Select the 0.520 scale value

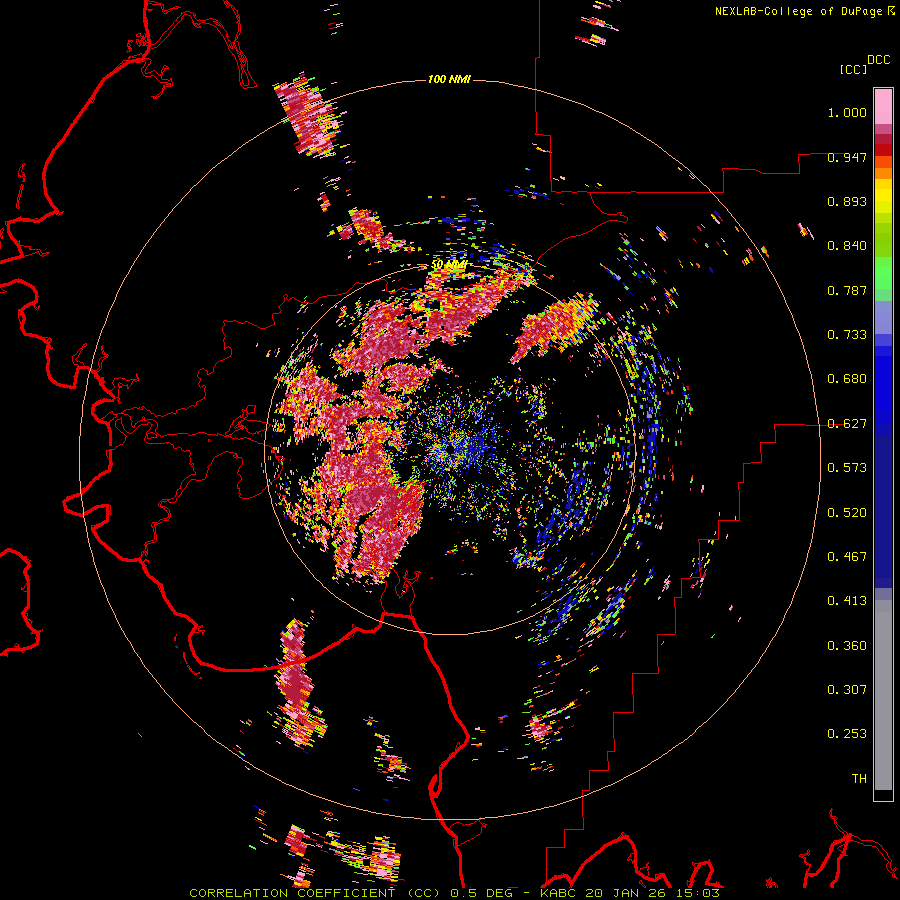847,513
